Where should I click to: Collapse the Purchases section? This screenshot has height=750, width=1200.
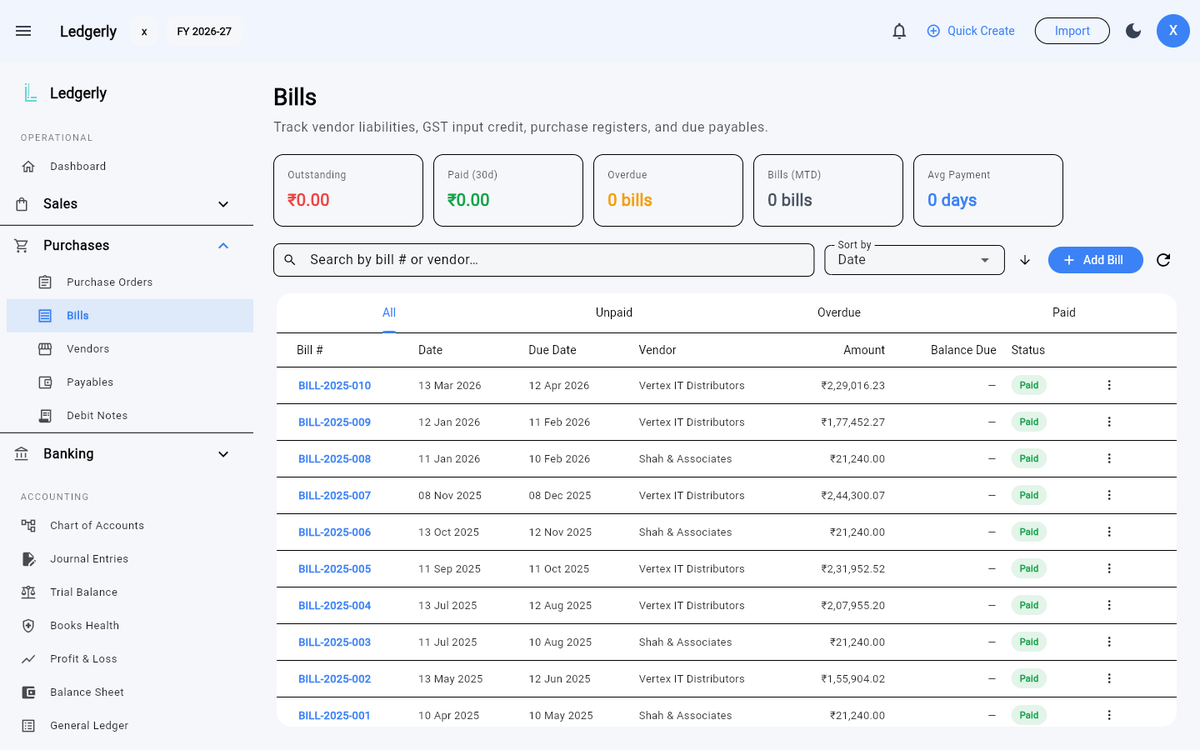click(x=127, y=245)
